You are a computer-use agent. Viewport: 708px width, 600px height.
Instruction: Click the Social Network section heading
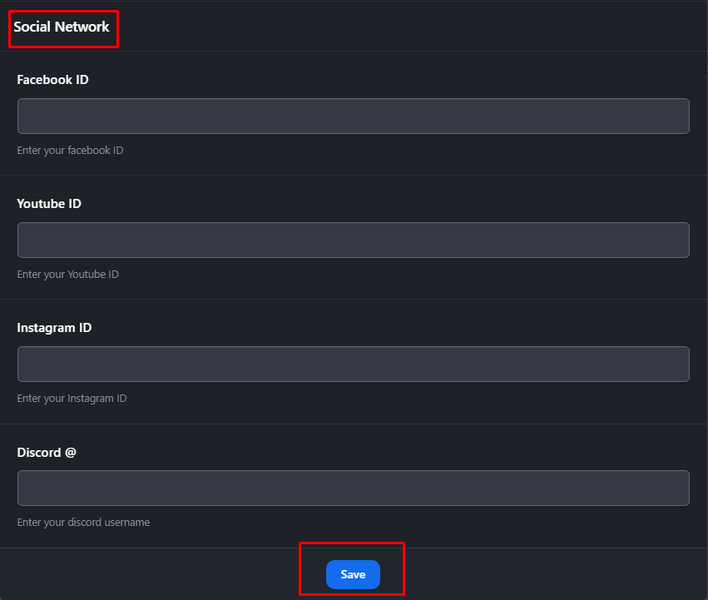pos(61,27)
